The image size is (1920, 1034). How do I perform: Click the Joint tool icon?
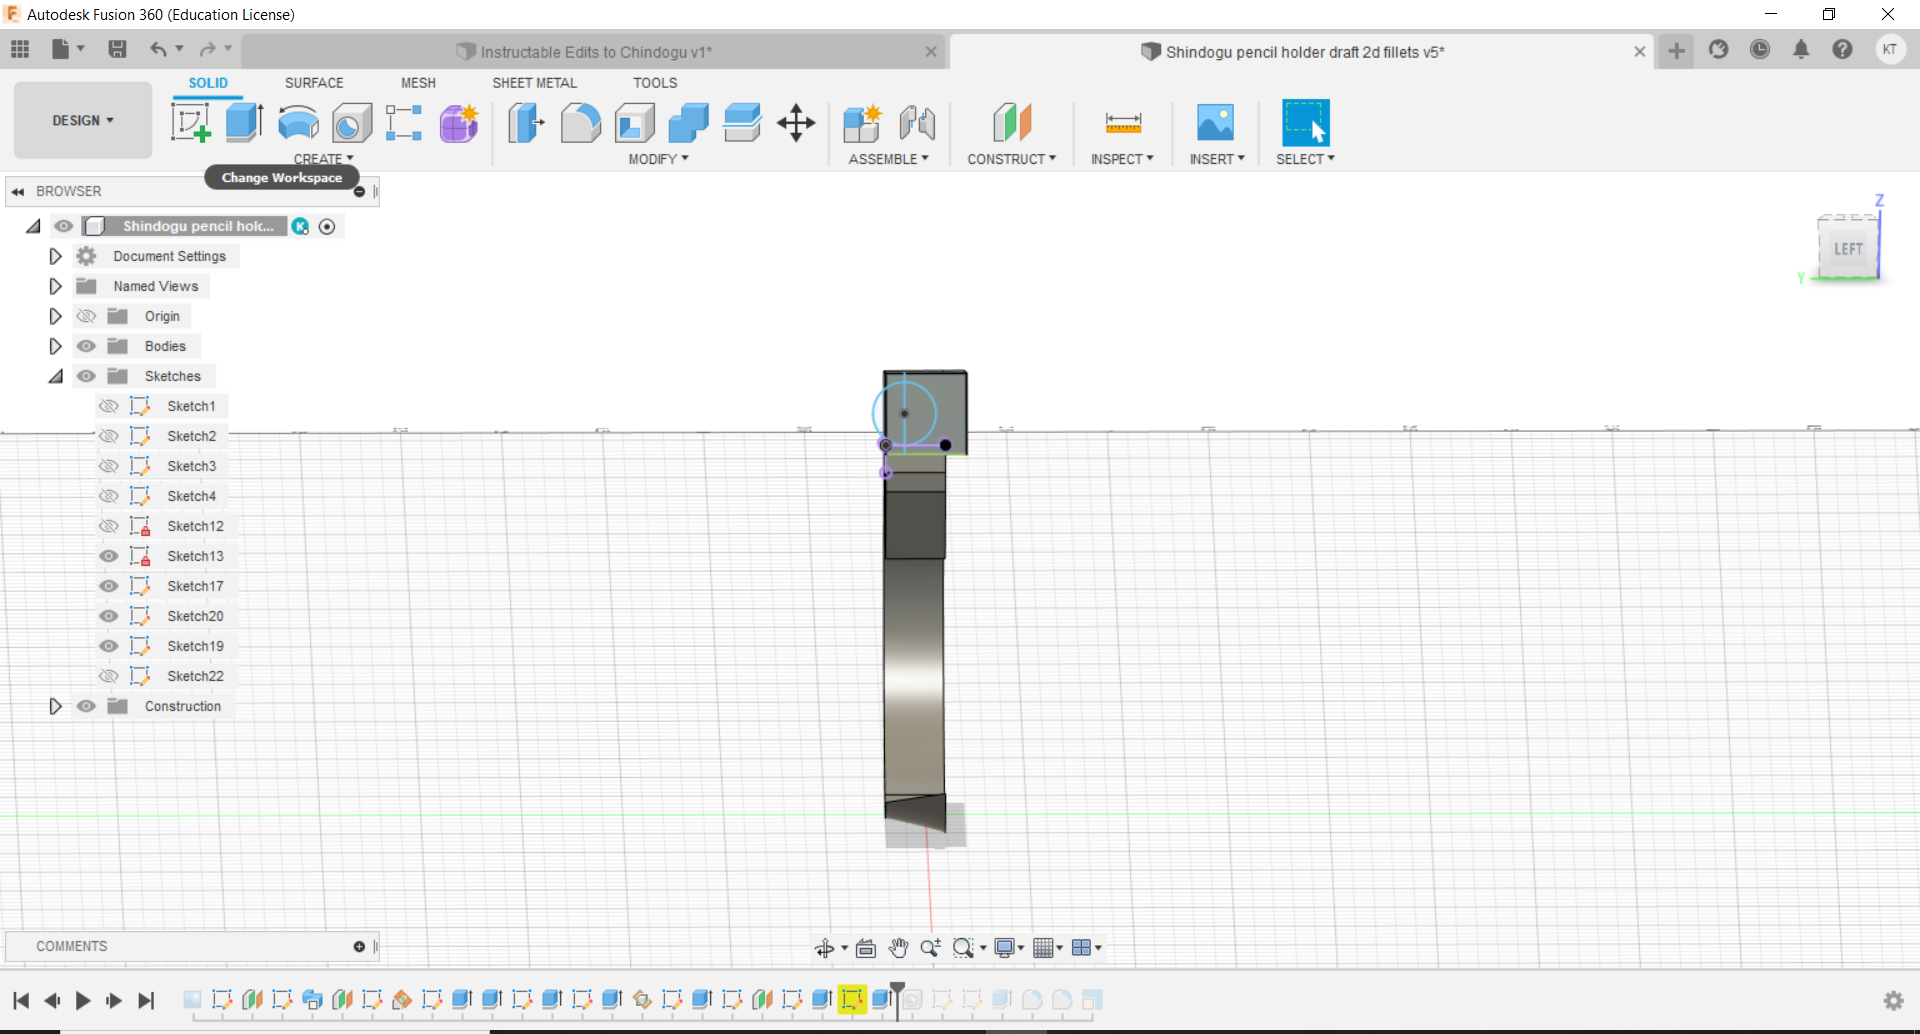click(916, 123)
